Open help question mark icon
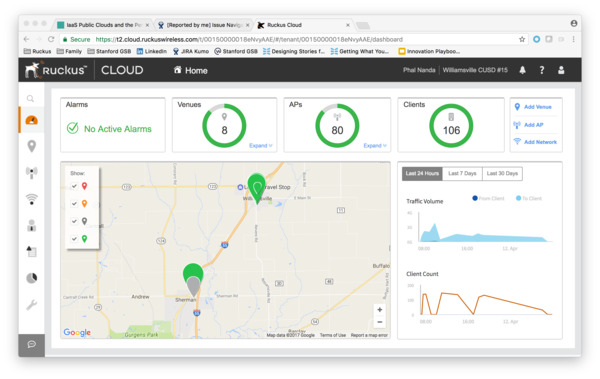This screenshot has height=379, width=600. click(541, 70)
